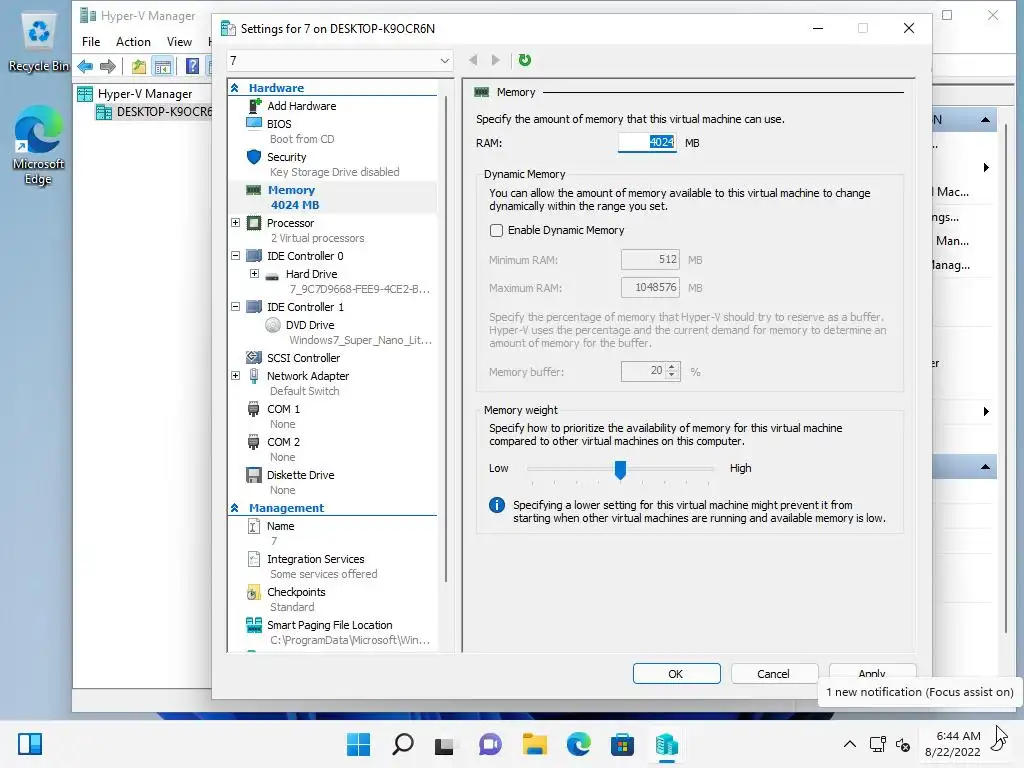The width and height of the screenshot is (1024, 768).
Task: Click the green refresh icon
Action: (524, 60)
